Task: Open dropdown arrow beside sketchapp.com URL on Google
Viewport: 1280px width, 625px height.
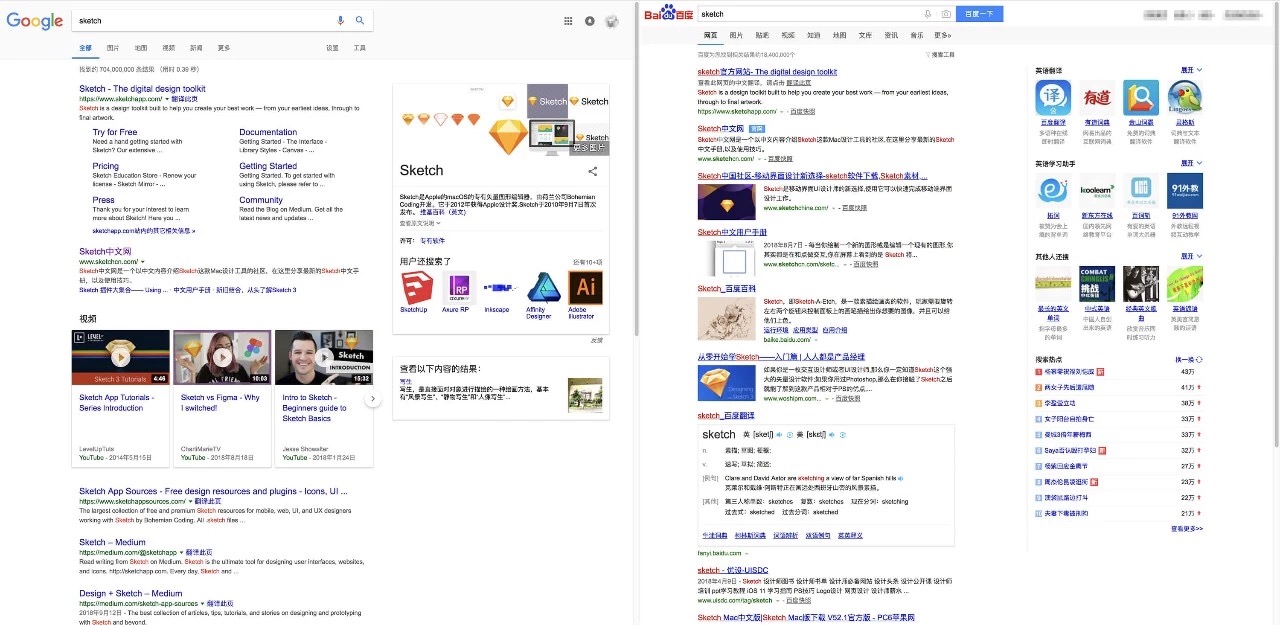Action: [167, 100]
